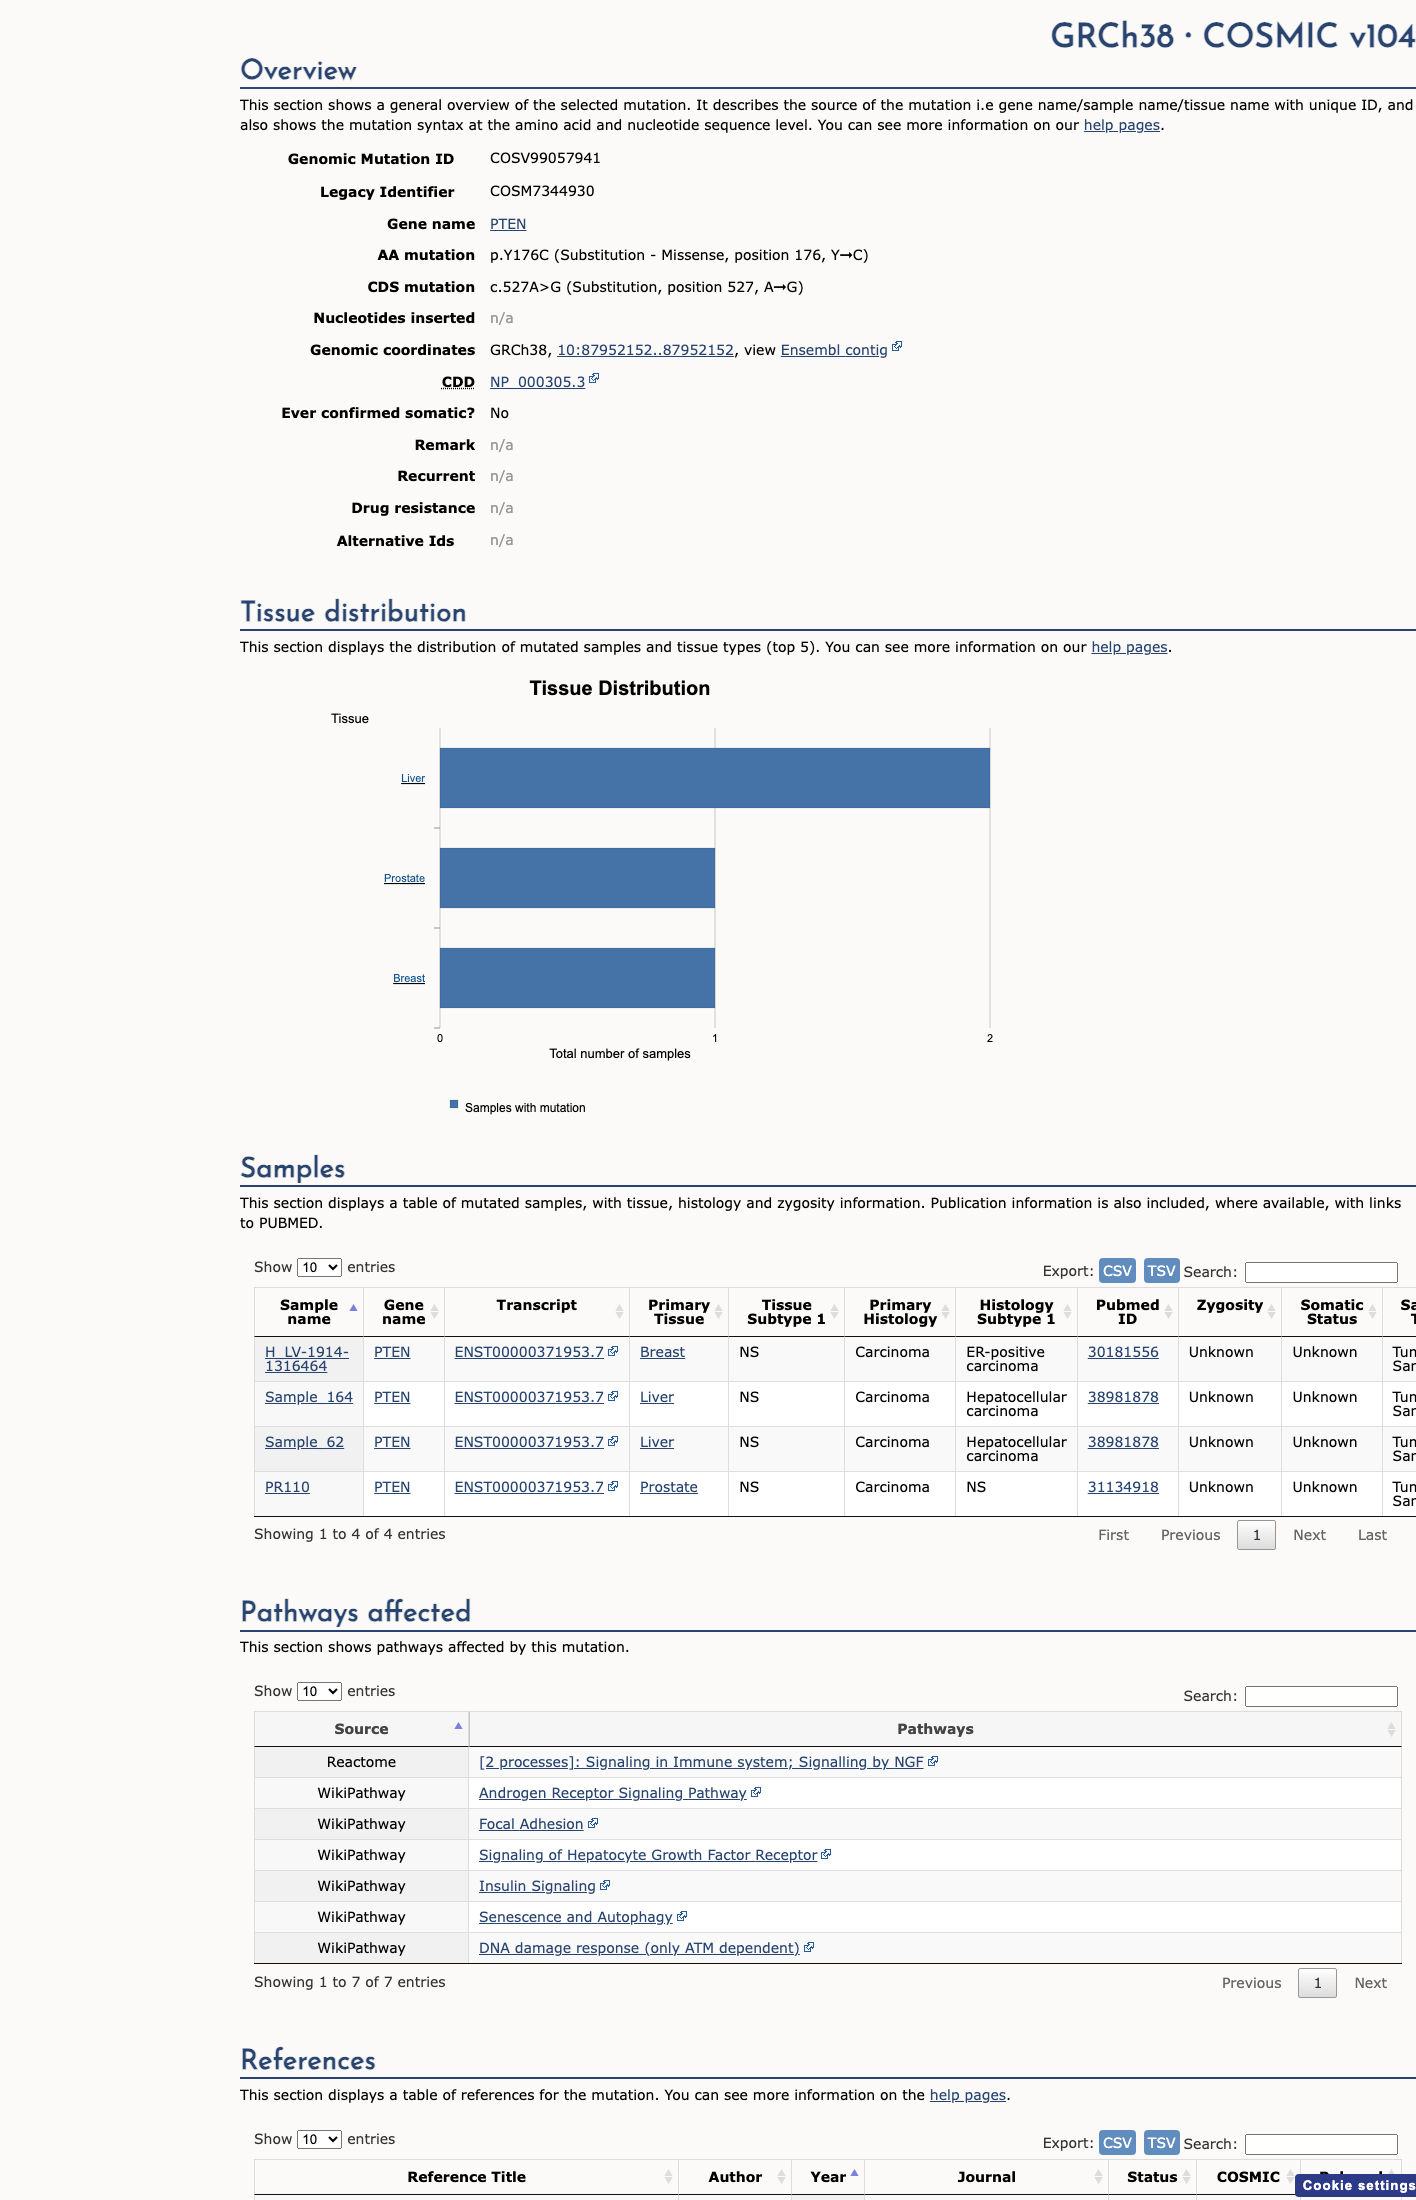Export Samples table as CSV
Viewport: 1416px width, 2200px height.
[x=1117, y=1271]
